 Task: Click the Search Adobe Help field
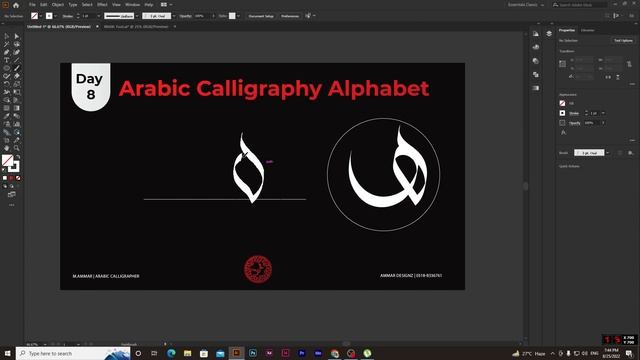[580, 5]
